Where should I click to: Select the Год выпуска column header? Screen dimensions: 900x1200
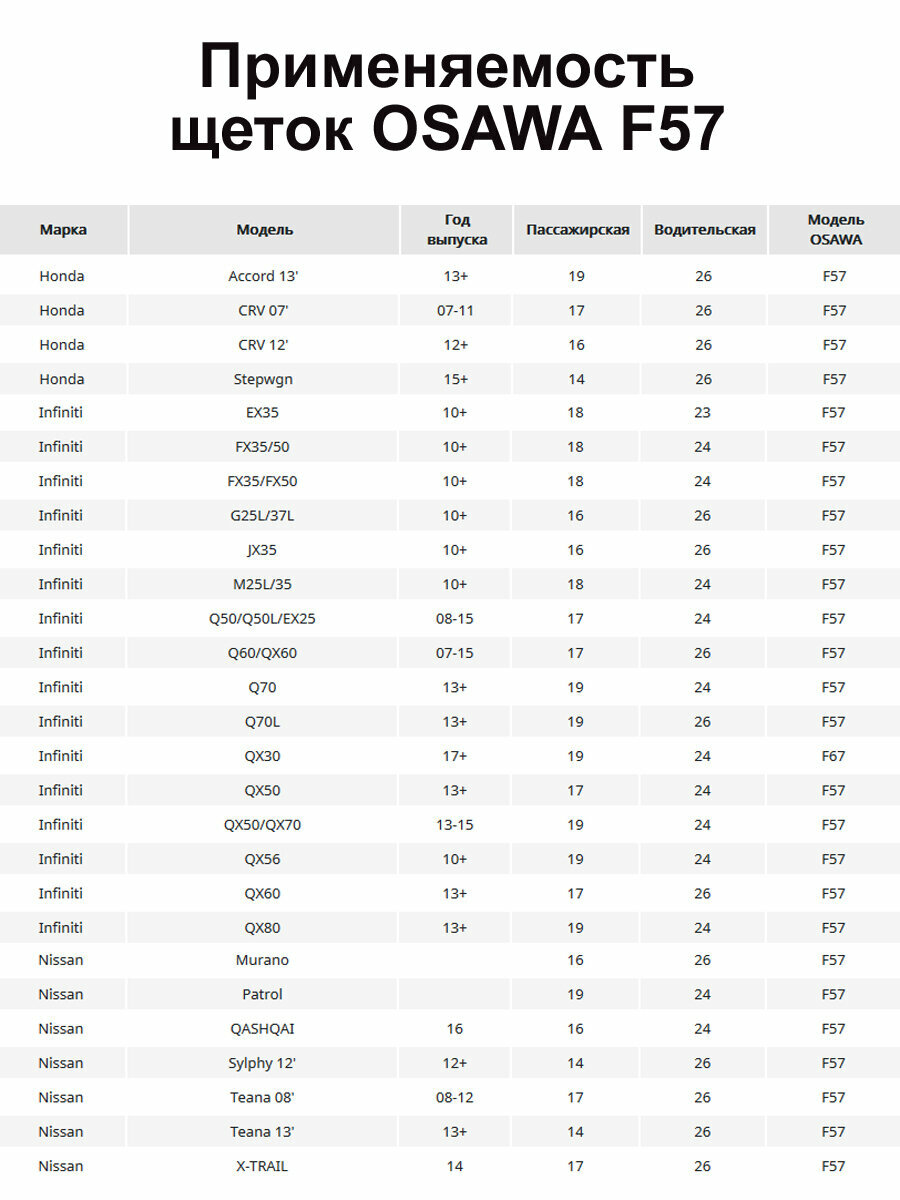tap(457, 230)
